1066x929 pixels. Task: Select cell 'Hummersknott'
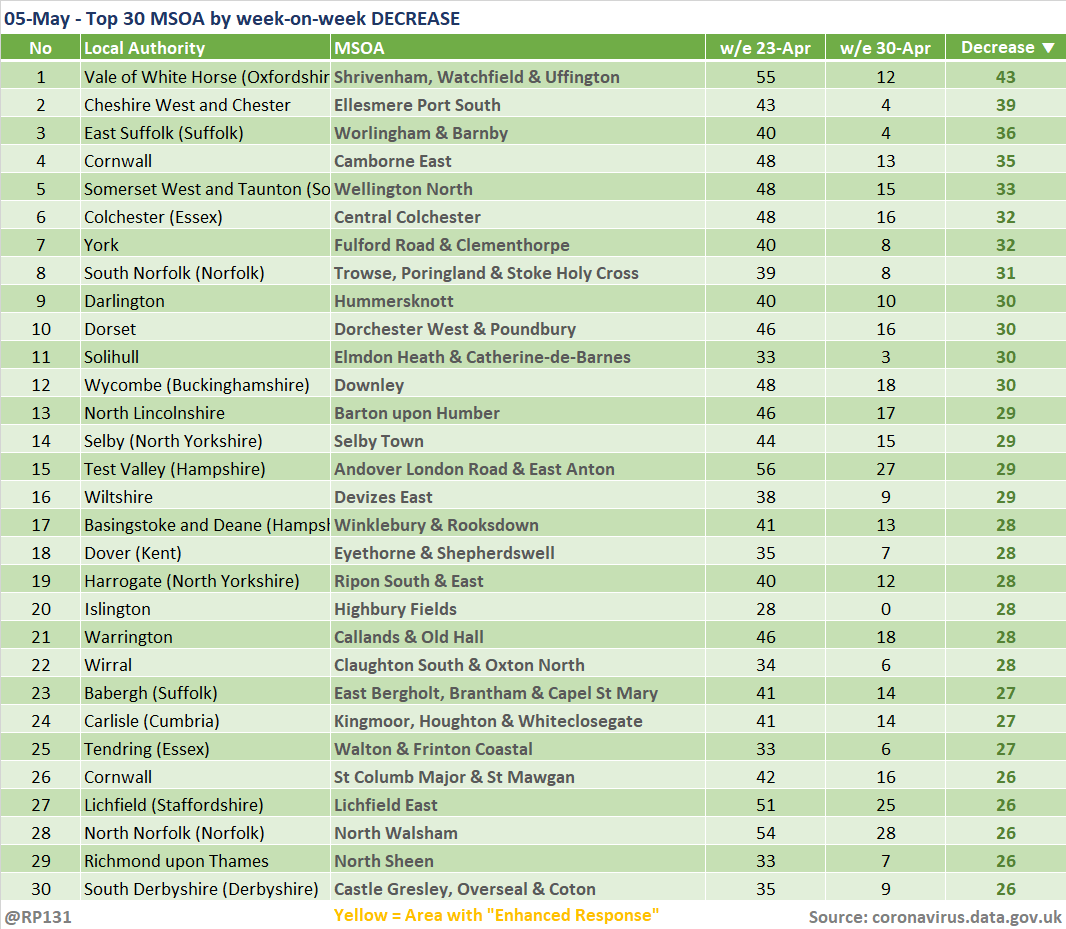[x=517, y=301]
